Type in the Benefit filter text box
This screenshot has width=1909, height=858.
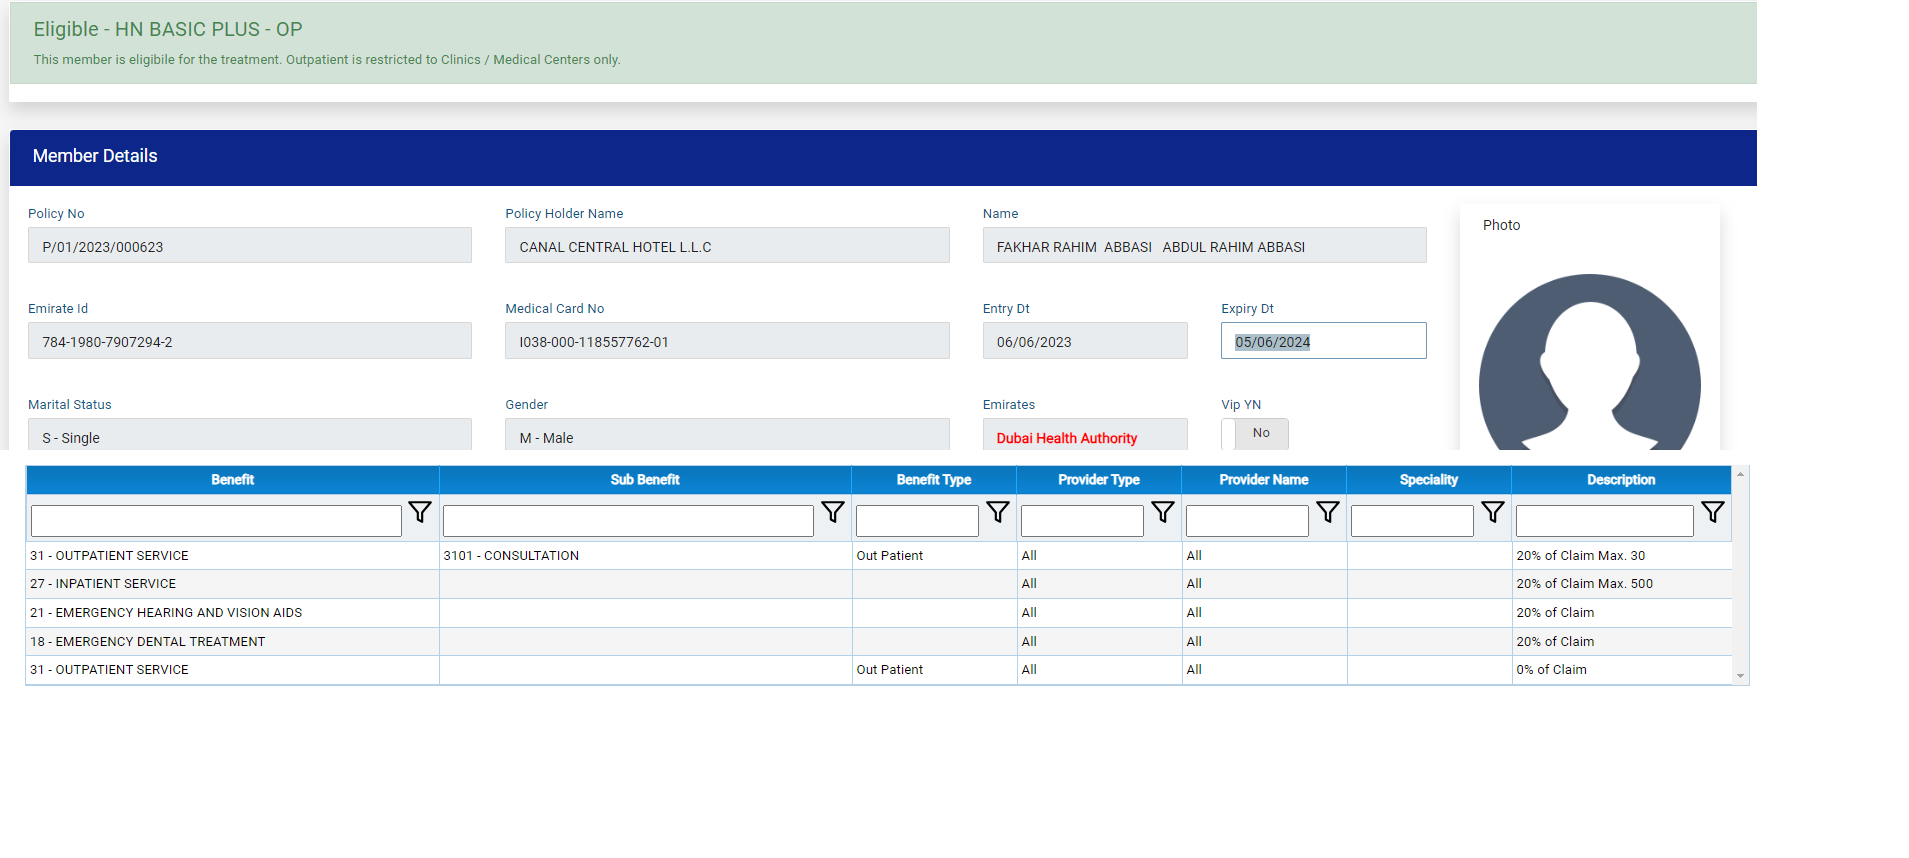pyautogui.click(x=216, y=521)
